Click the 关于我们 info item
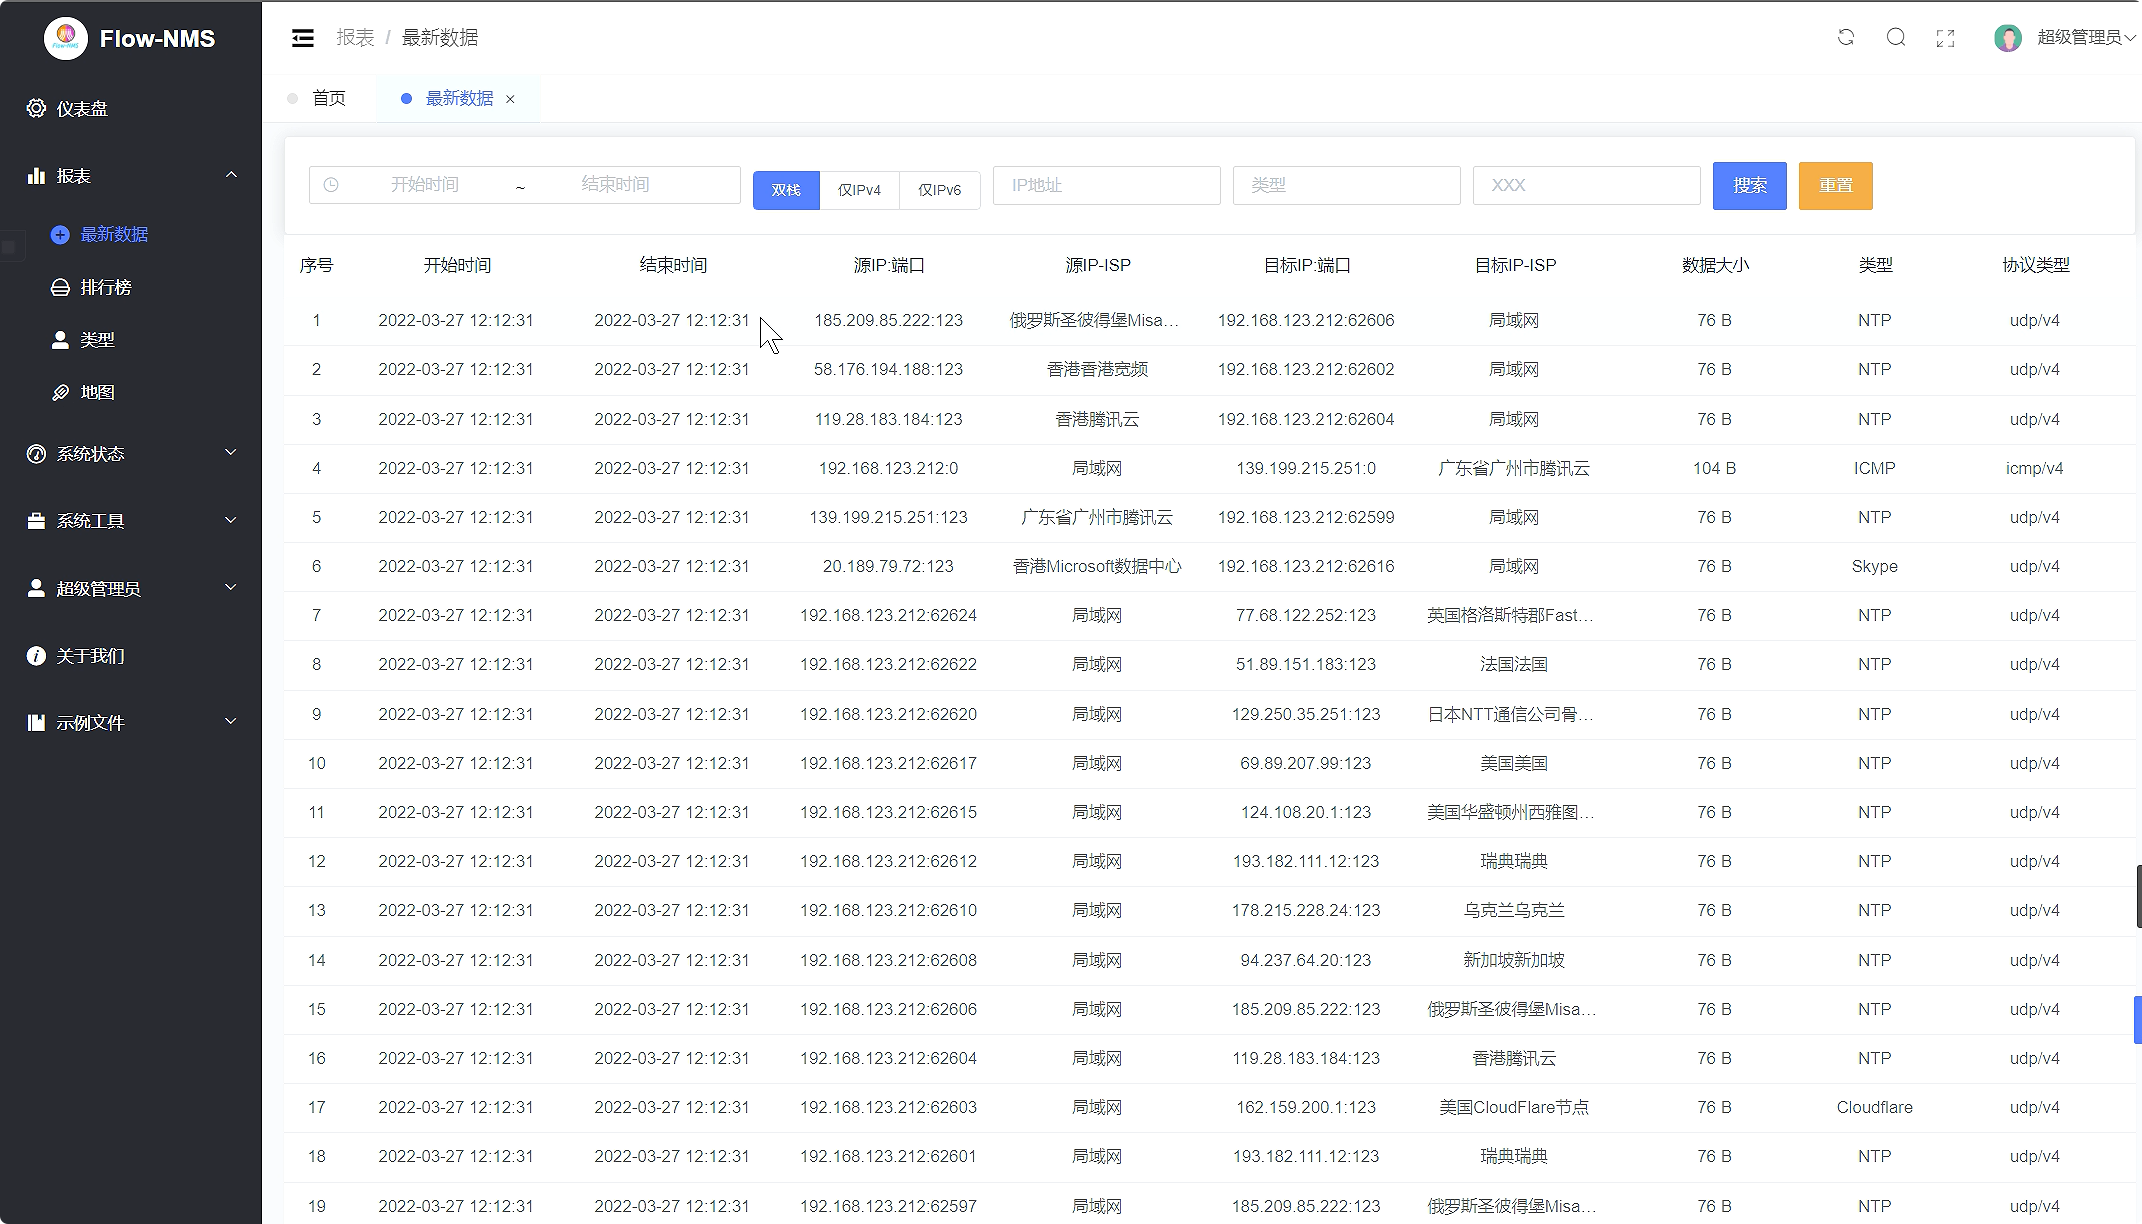2142x1224 pixels. 90,656
